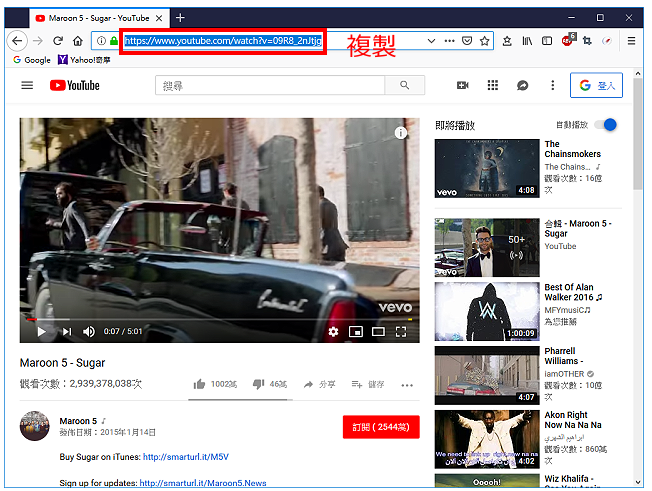Image resolution: width=652 pixels, height=491 pixels.
Task: Open the player settings gear
Action: pyautogui.click(x=333, y=332)
